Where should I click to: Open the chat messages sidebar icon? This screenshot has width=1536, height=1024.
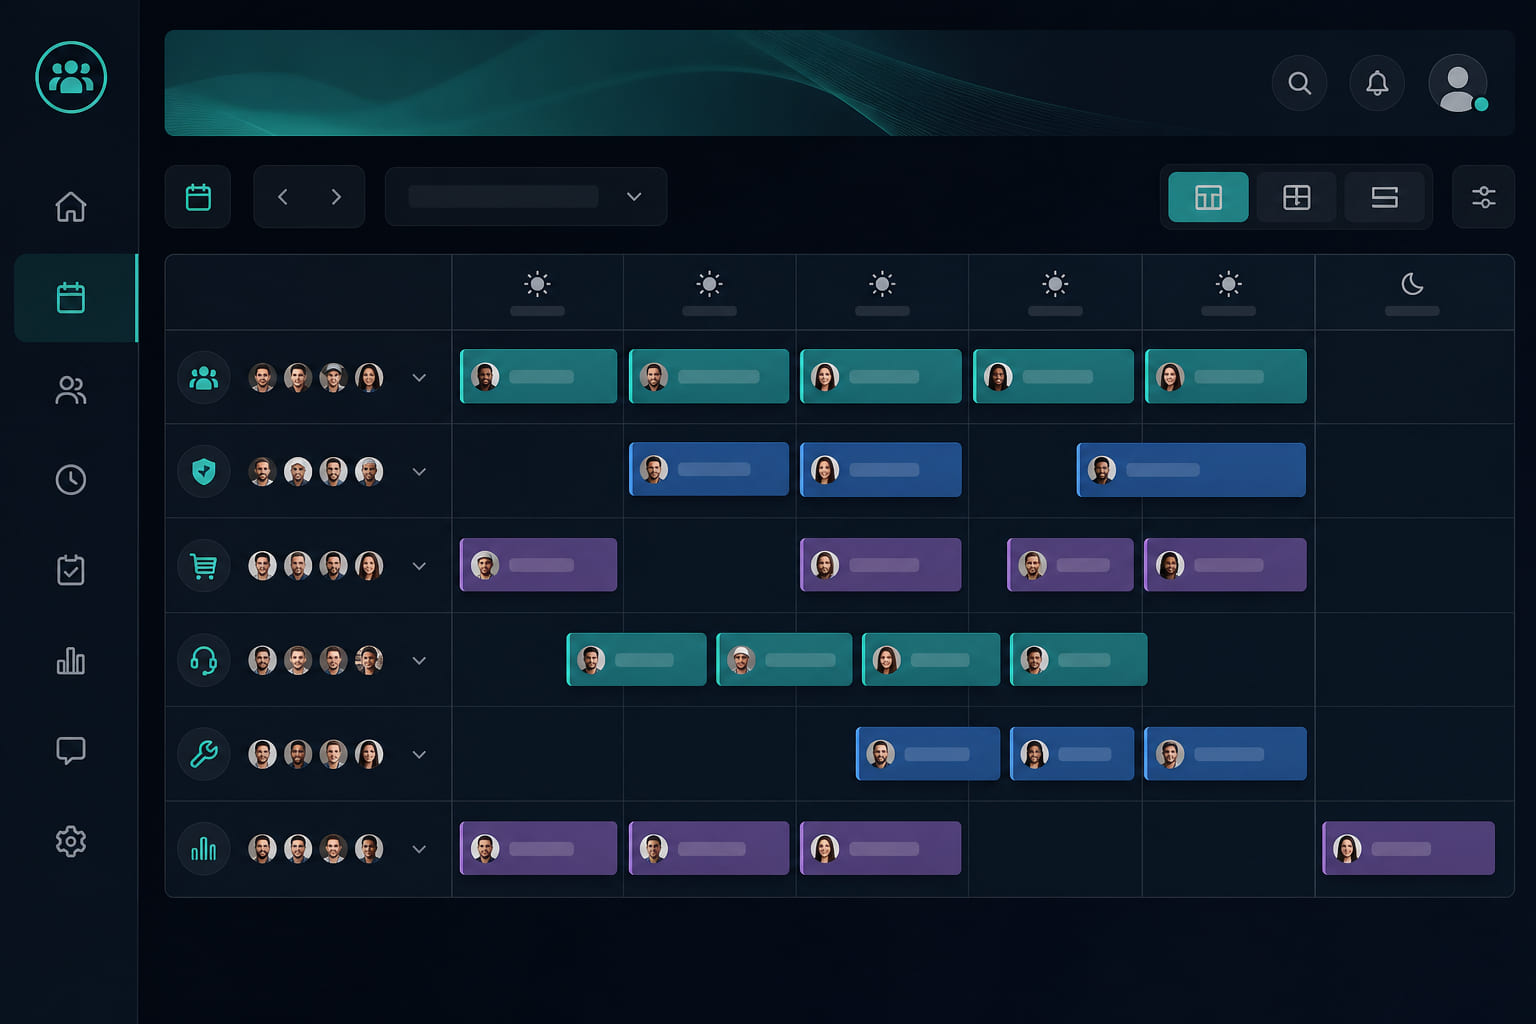(71, 750)
